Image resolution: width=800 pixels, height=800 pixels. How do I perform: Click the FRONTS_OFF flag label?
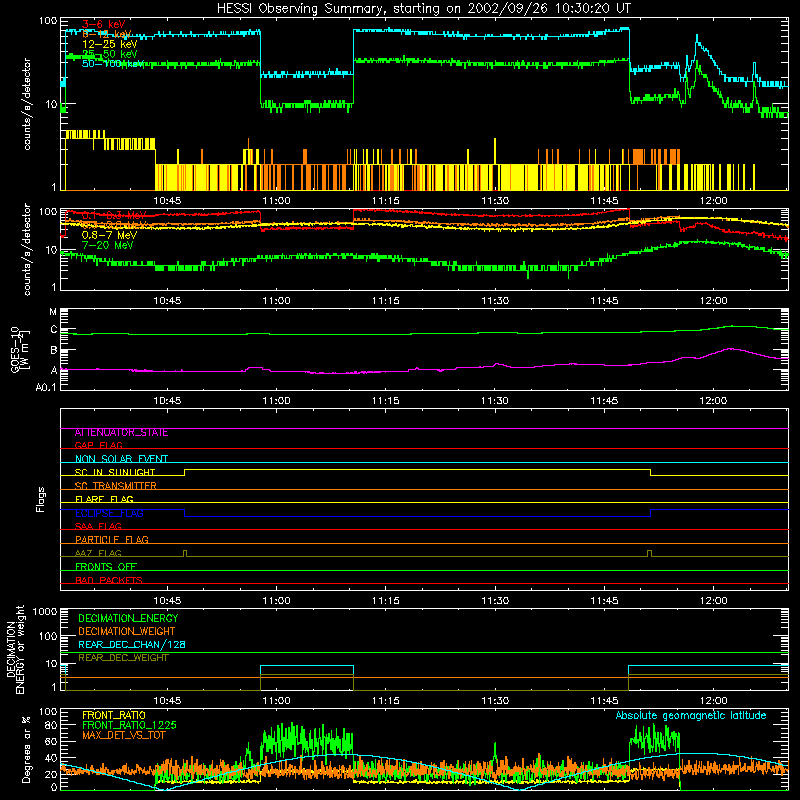[x=106, y=567]
